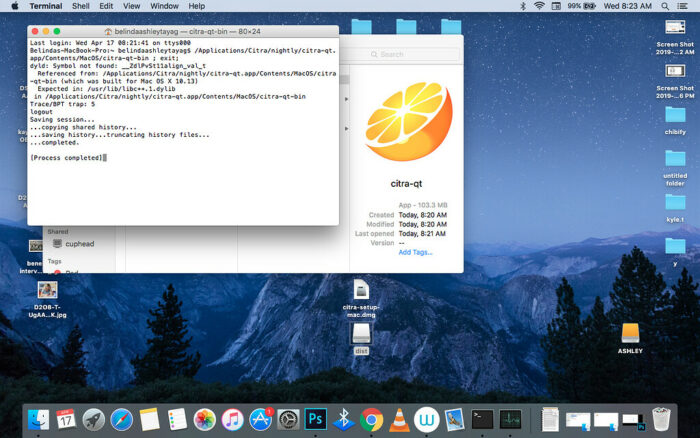Select the D2O8-T-UgAA...K.jpg image file
The height and width of the screenshot is (438, 700).
pyautogui.click(x=47, y=299)
